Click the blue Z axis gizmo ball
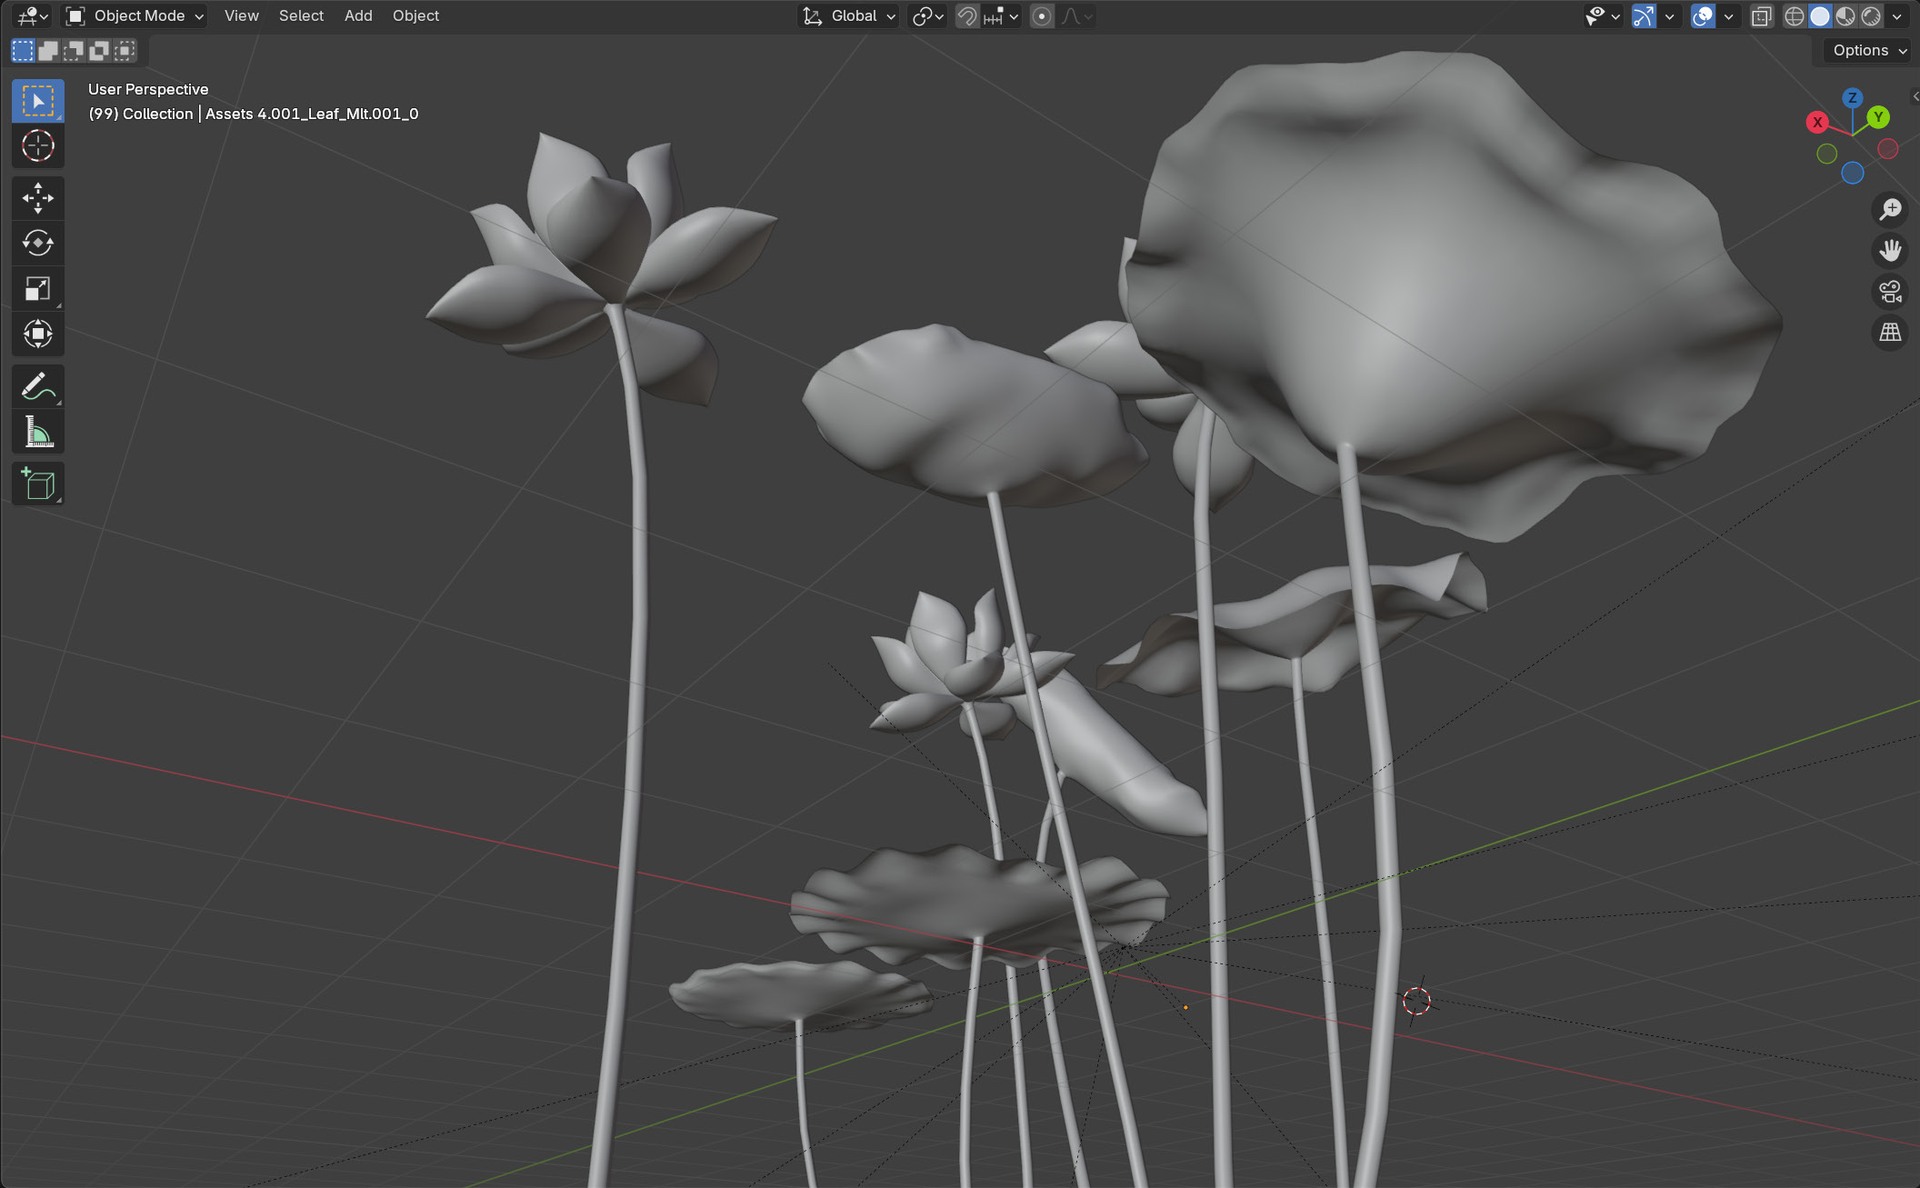The height and width of the screenshot is (1188, 1920). click(1852, 97)
